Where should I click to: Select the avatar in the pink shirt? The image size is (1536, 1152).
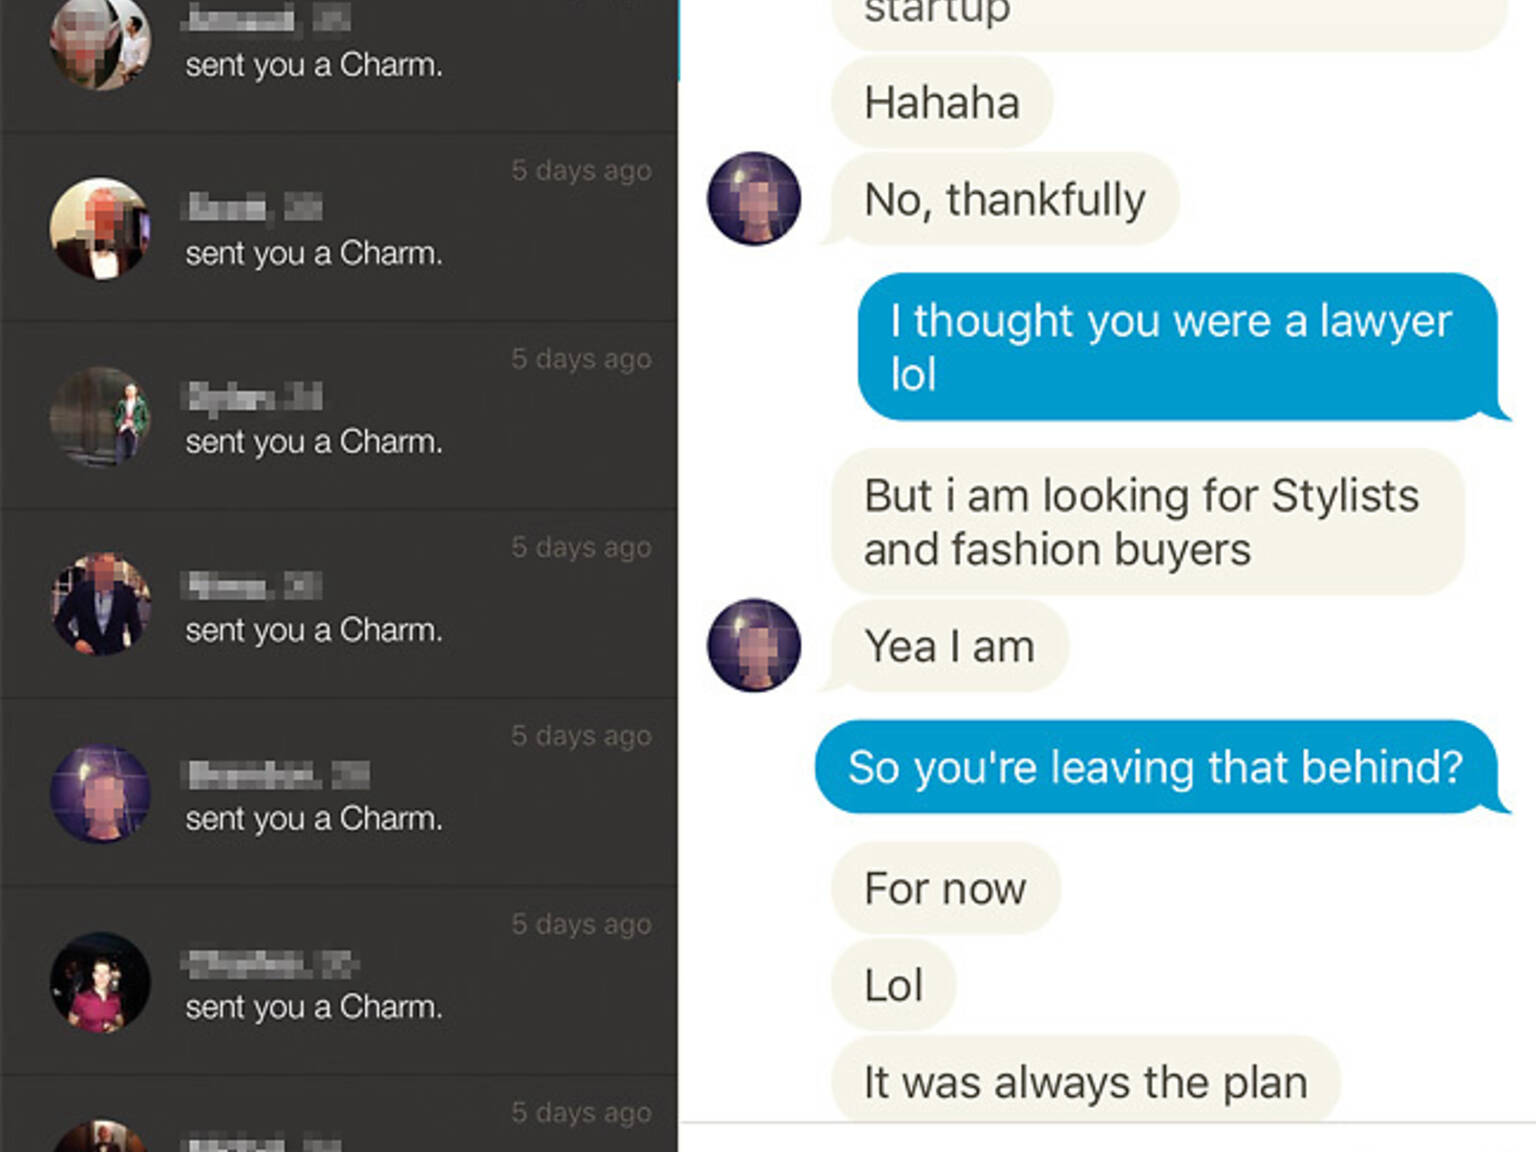pos(100,985)
